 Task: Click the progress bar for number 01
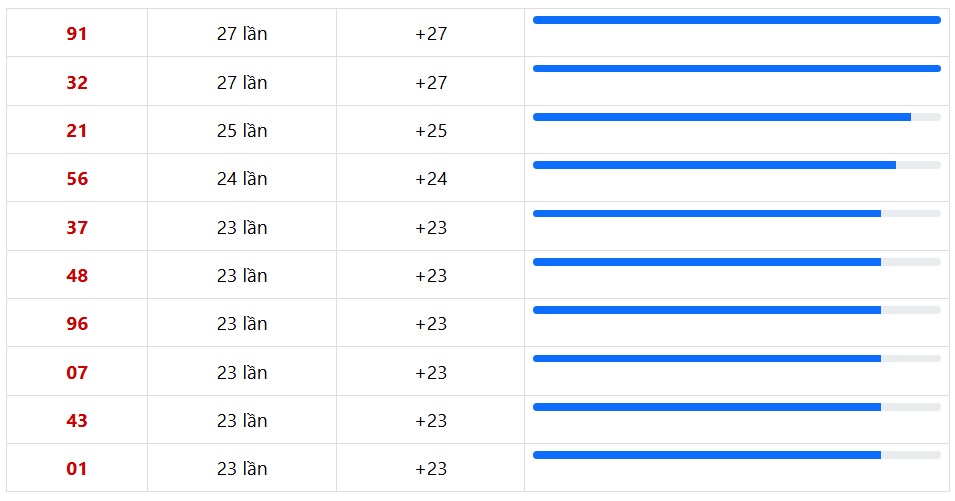pos(737,455)
